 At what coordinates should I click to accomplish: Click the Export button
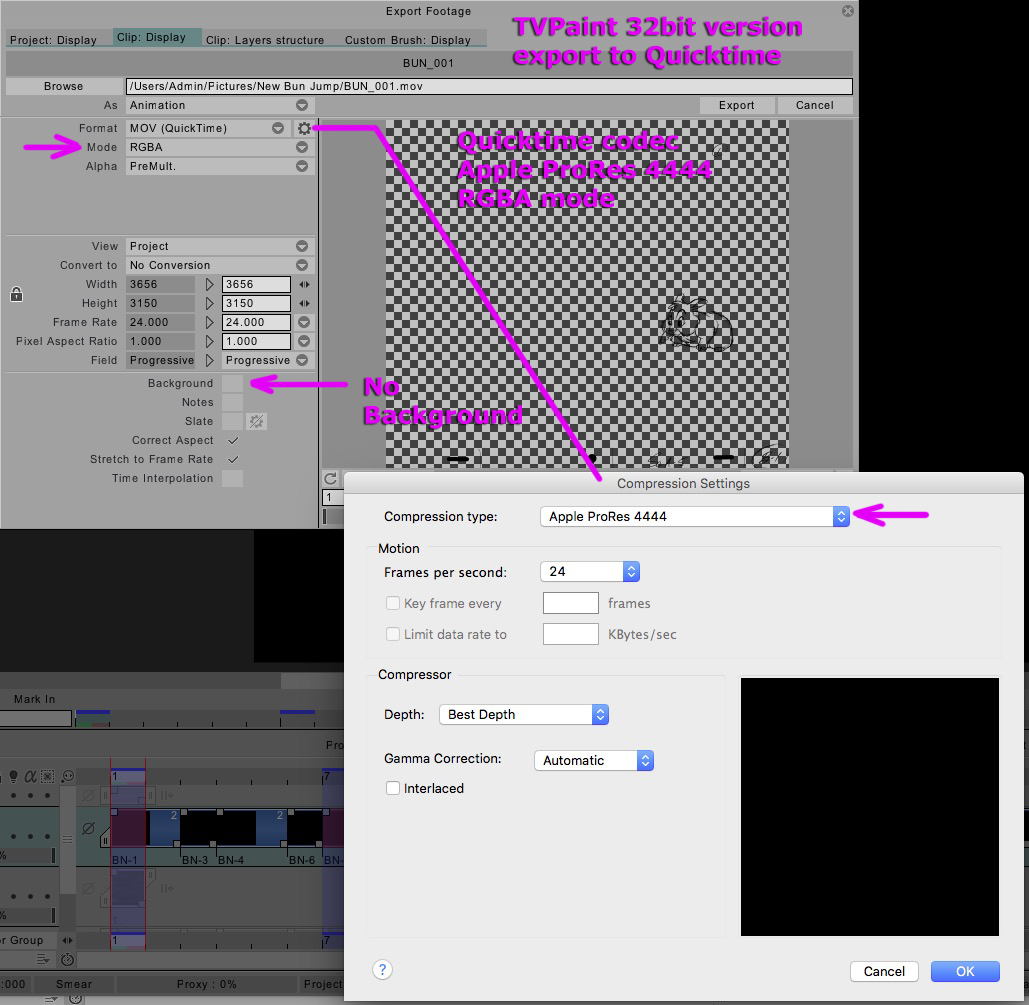(736, 105)
